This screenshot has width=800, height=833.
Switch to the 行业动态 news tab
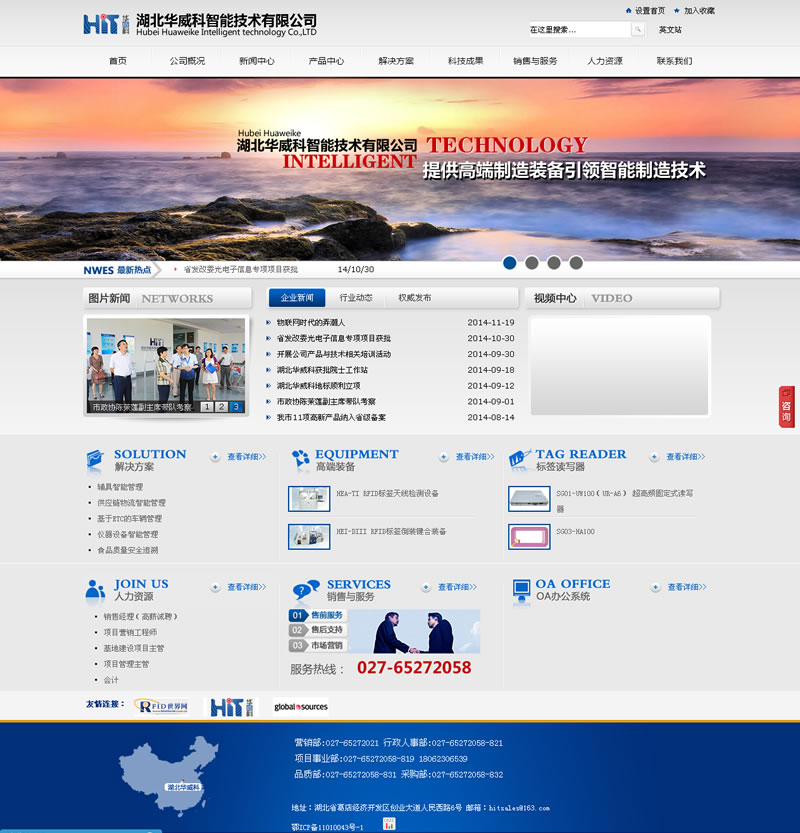tap(356, 298)
